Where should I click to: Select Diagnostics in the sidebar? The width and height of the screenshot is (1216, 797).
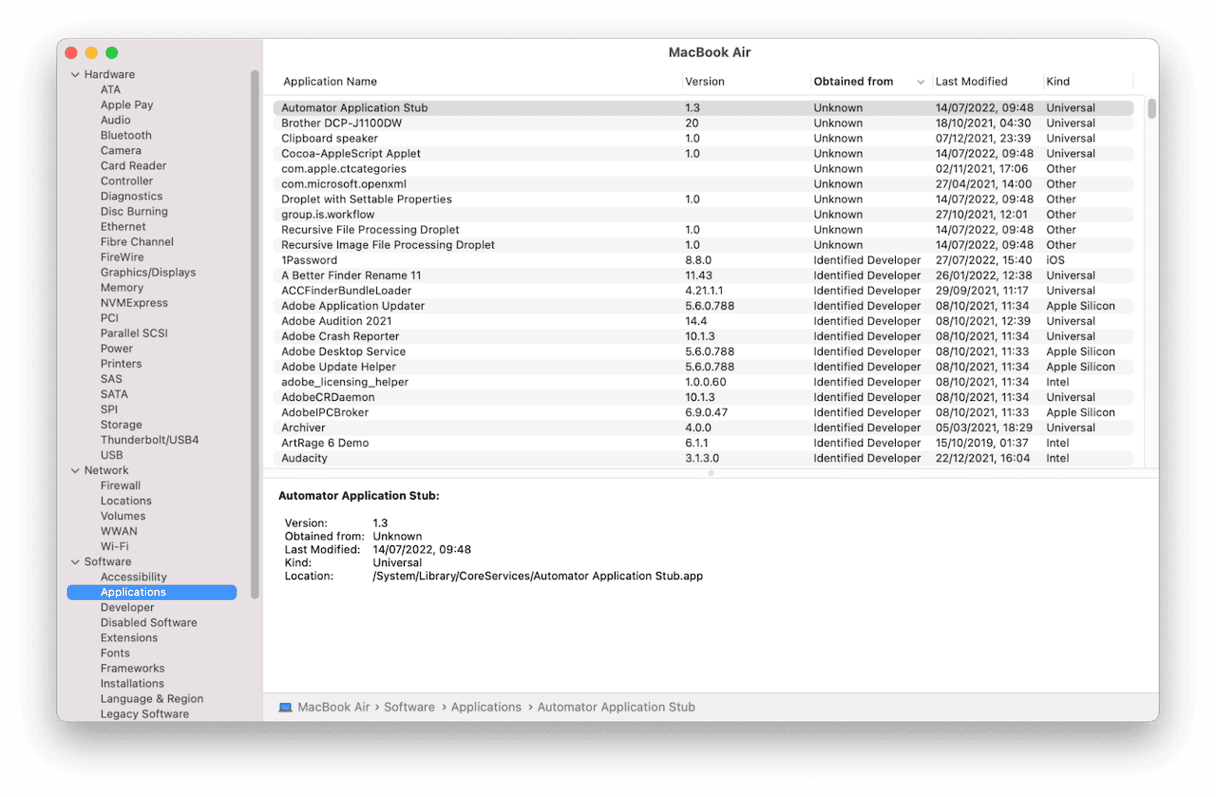click(x=131, y=197)
